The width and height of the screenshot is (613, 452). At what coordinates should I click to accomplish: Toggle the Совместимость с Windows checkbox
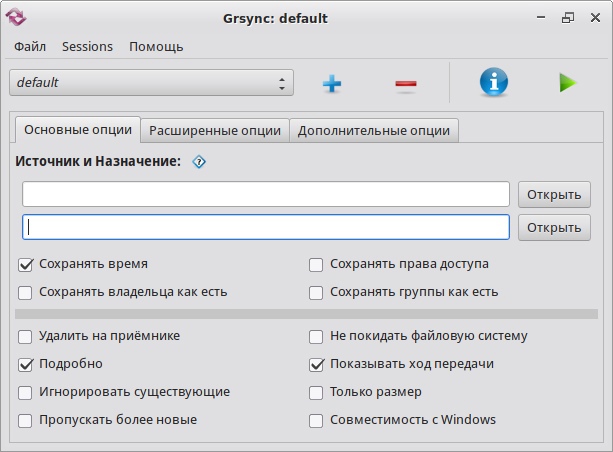(x=316, y=420)
